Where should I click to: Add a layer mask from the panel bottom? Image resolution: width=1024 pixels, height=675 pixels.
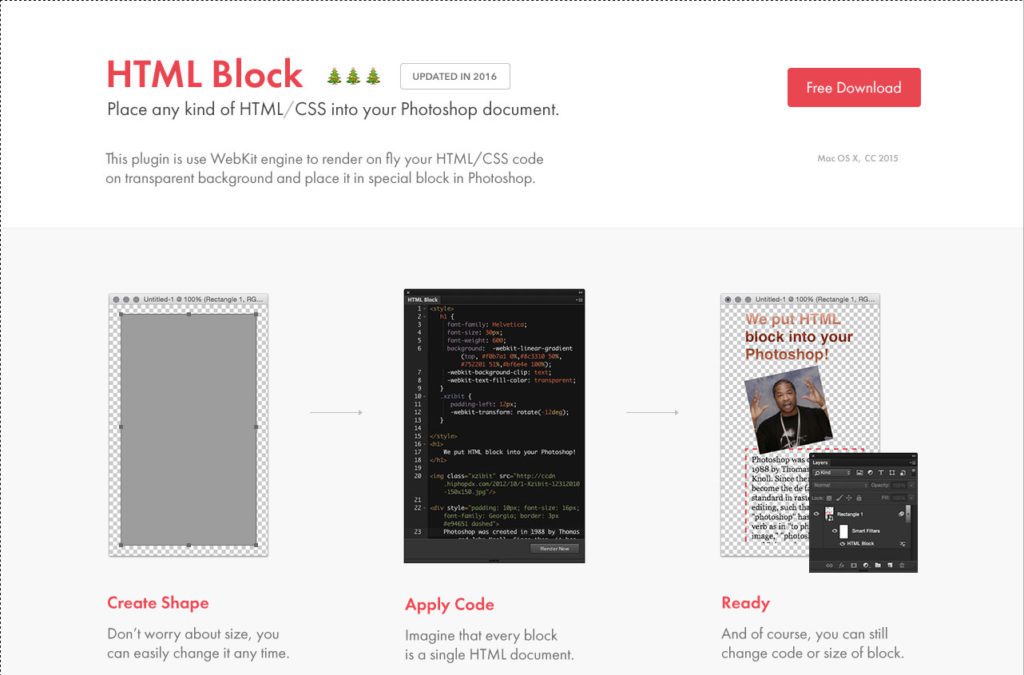pyautogui.click(x=853, y=565)
